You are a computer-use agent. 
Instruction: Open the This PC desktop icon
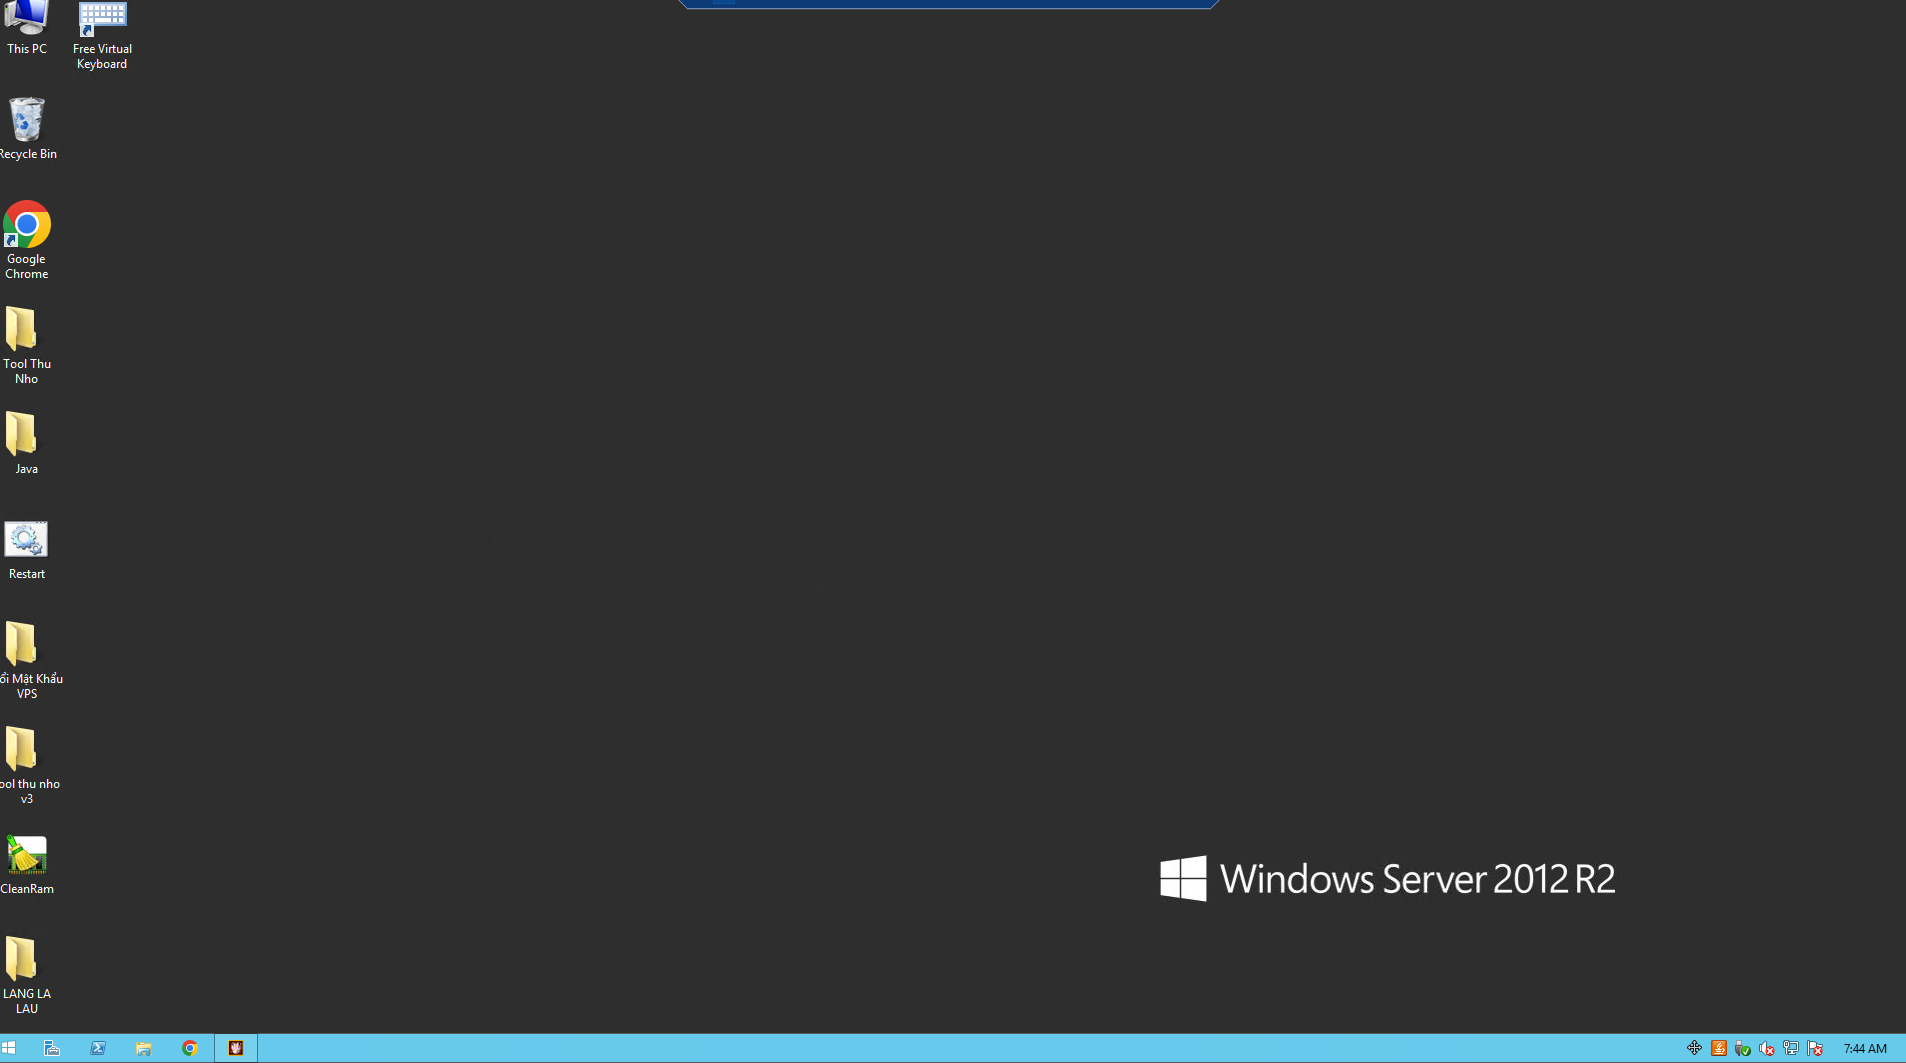point(27,28)
